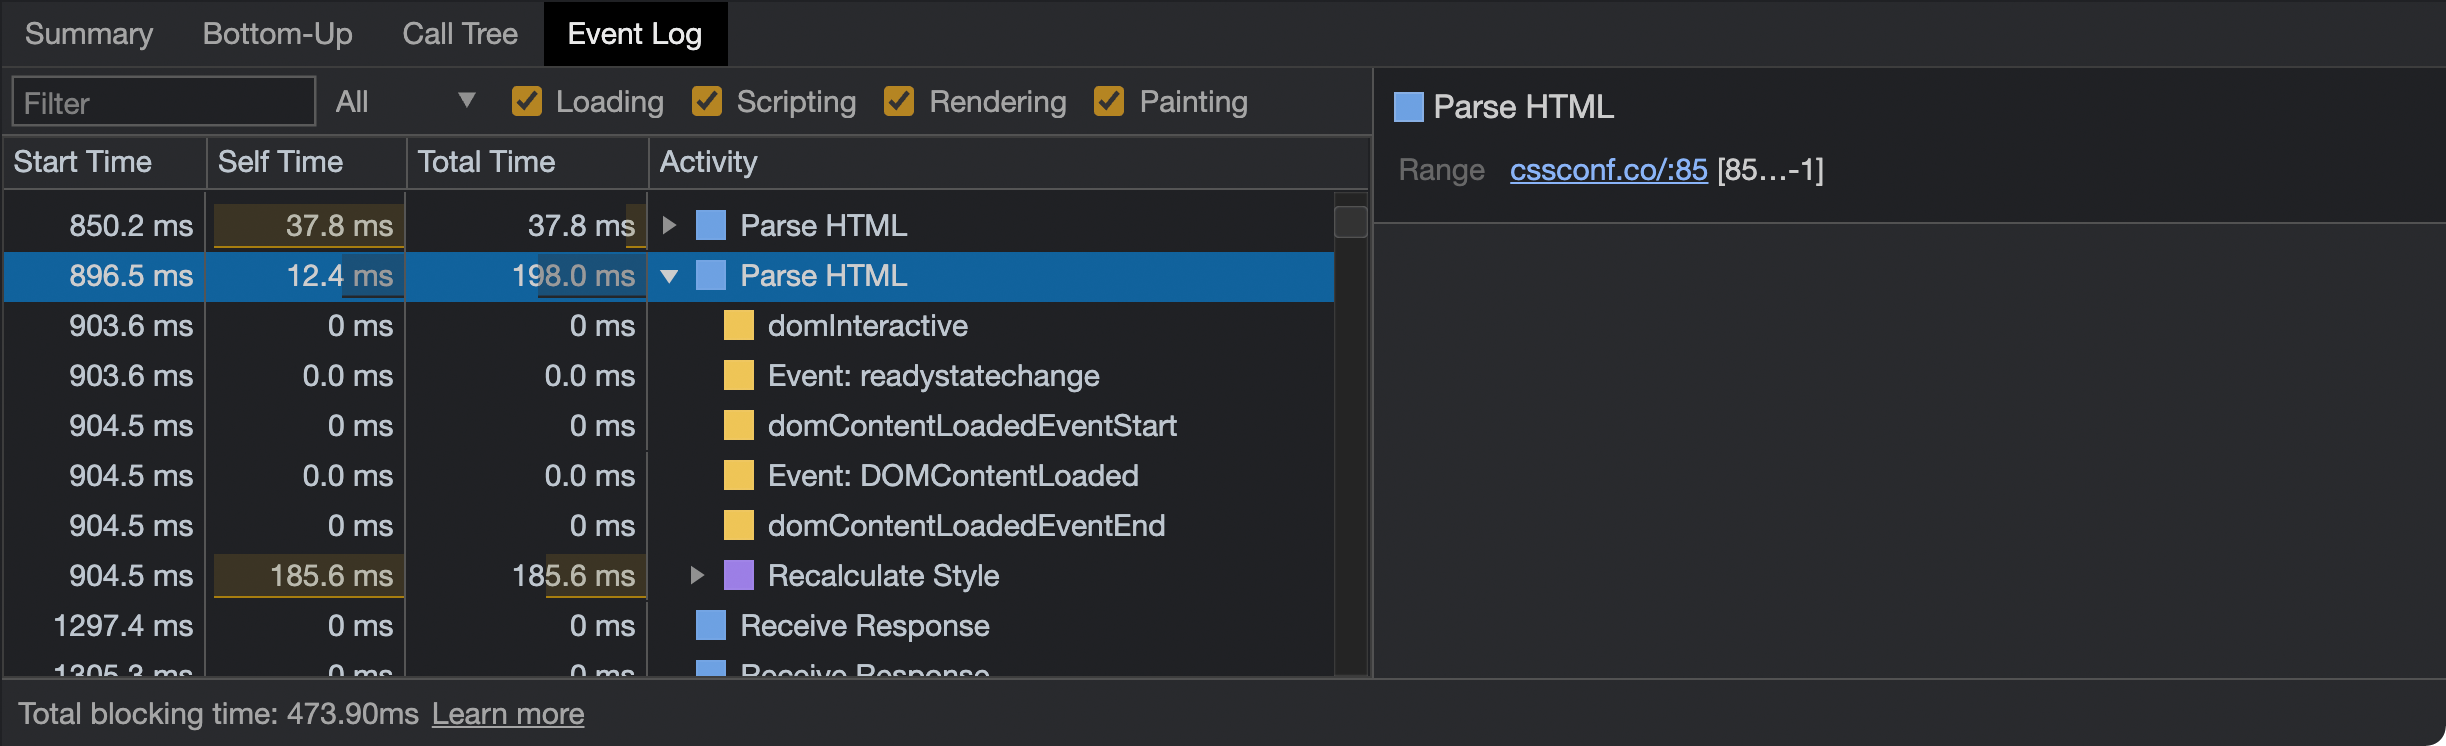This screenshot has height=746, width=2446.
Task: Click the 37.8 ms self time cell
Action: [306, 226]
